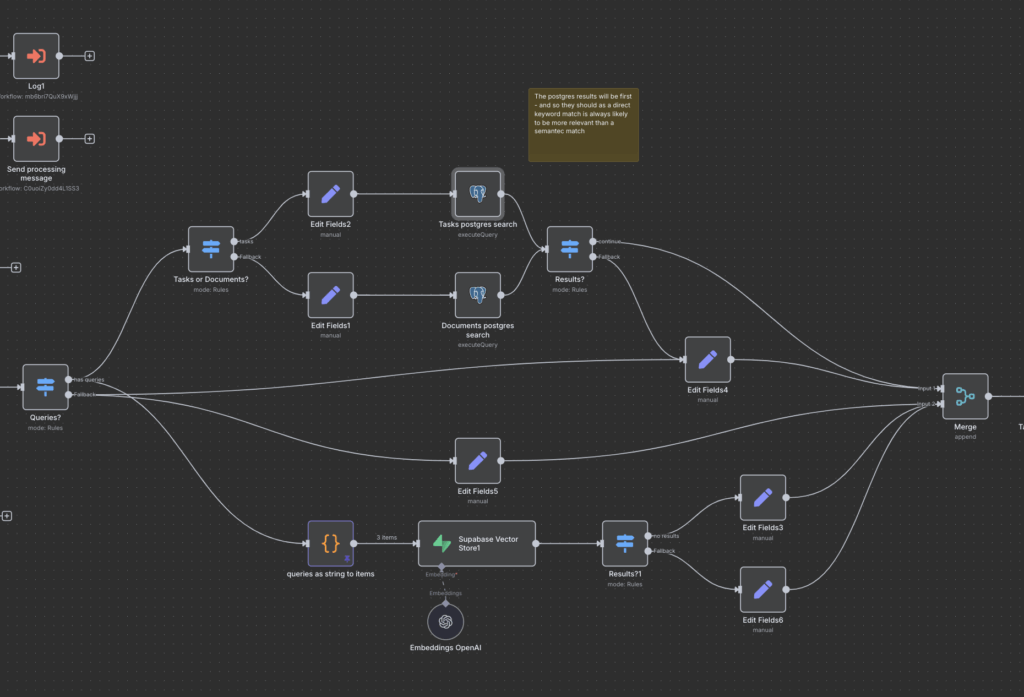Open the Edit Fields6 node

pos(763,589)
